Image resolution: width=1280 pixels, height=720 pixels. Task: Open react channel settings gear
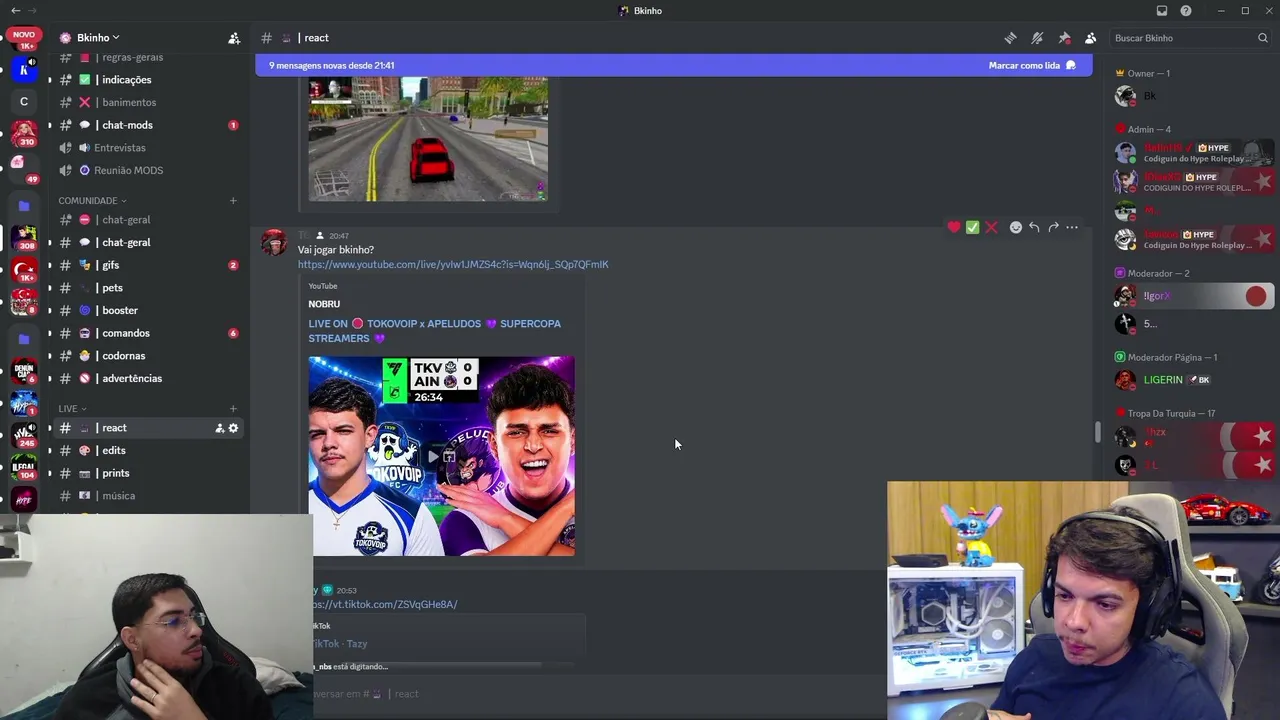click(x=234, y=428)
